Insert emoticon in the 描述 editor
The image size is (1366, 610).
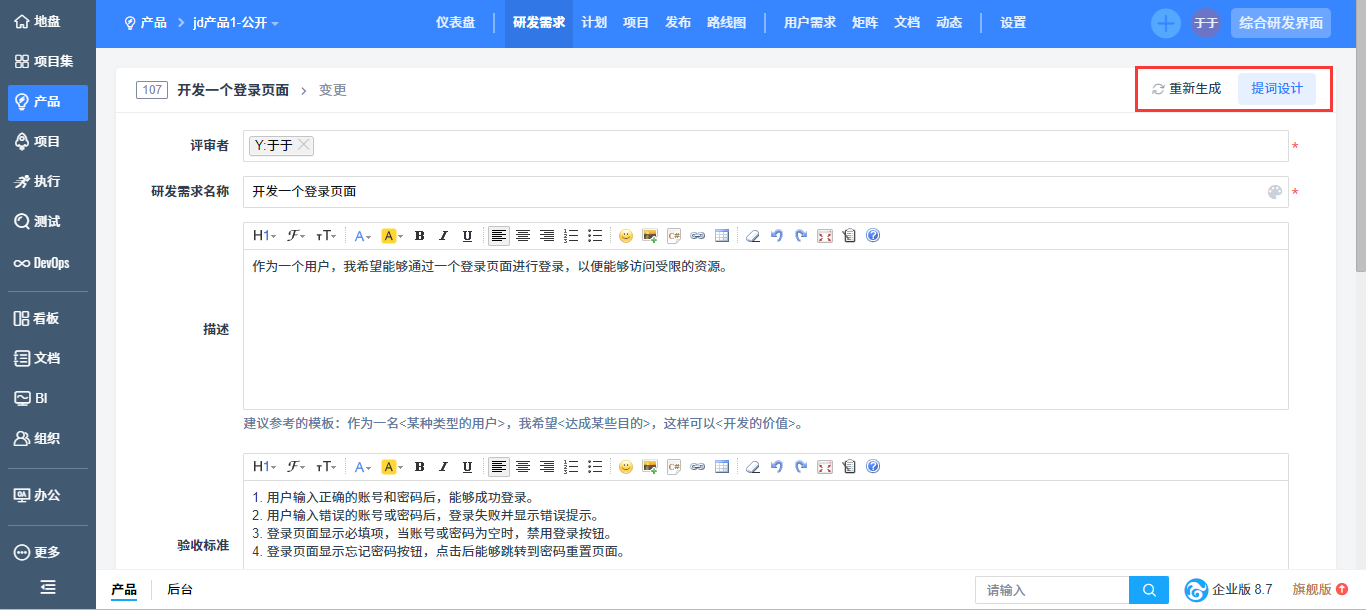pos(626,236)
